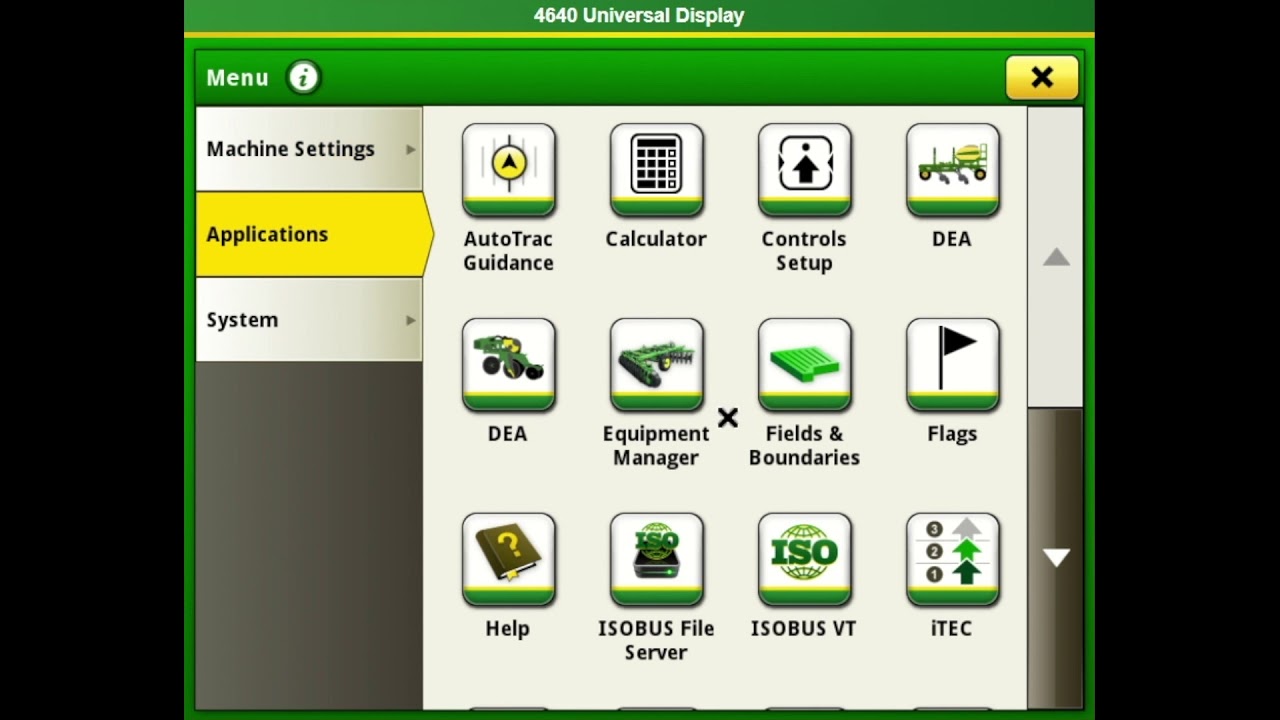
Task: Open the iTEC sequence icon
Action: [x=952, y=559]
